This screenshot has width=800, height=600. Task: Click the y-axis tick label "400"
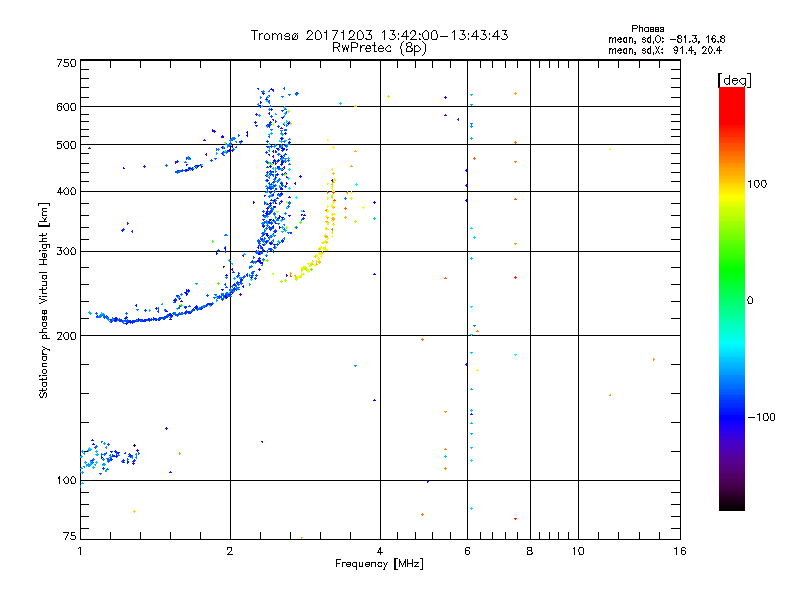click(66, 191)
